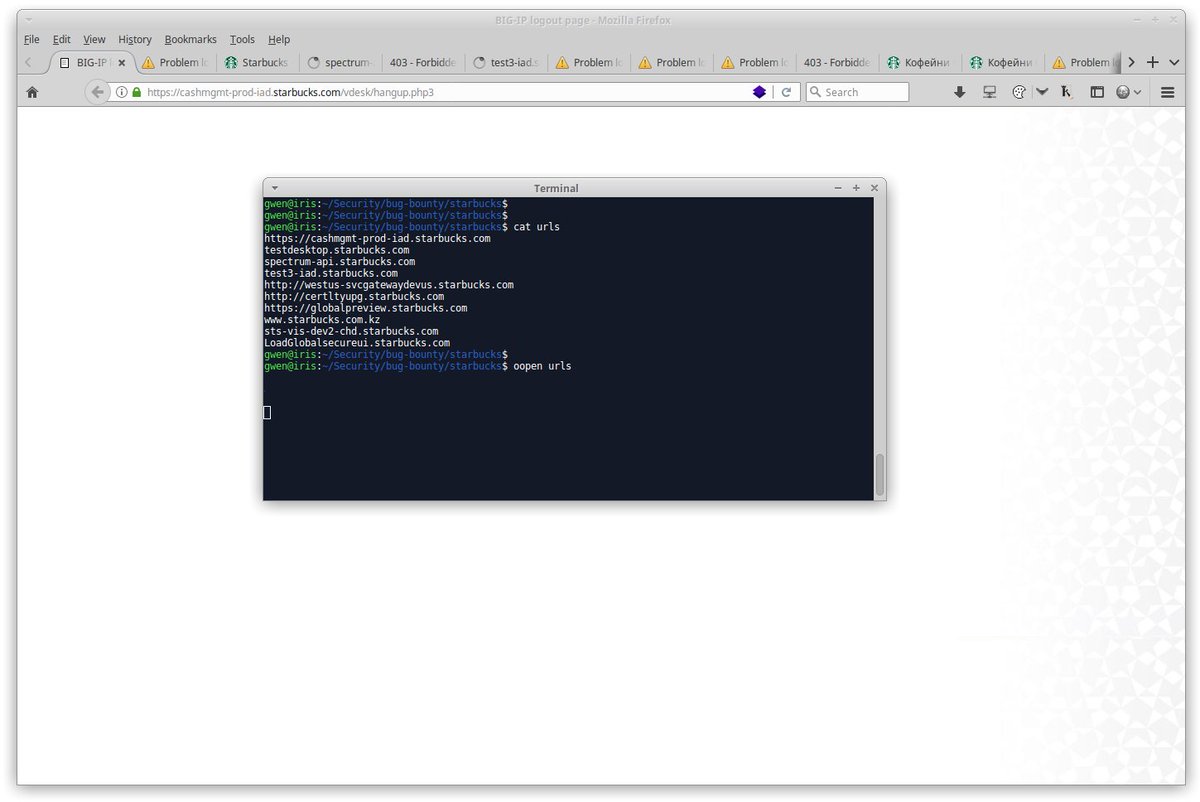Switch to the test3-iad.s tab
Screen dimensions: 1200x802
(x=505, y=62)
